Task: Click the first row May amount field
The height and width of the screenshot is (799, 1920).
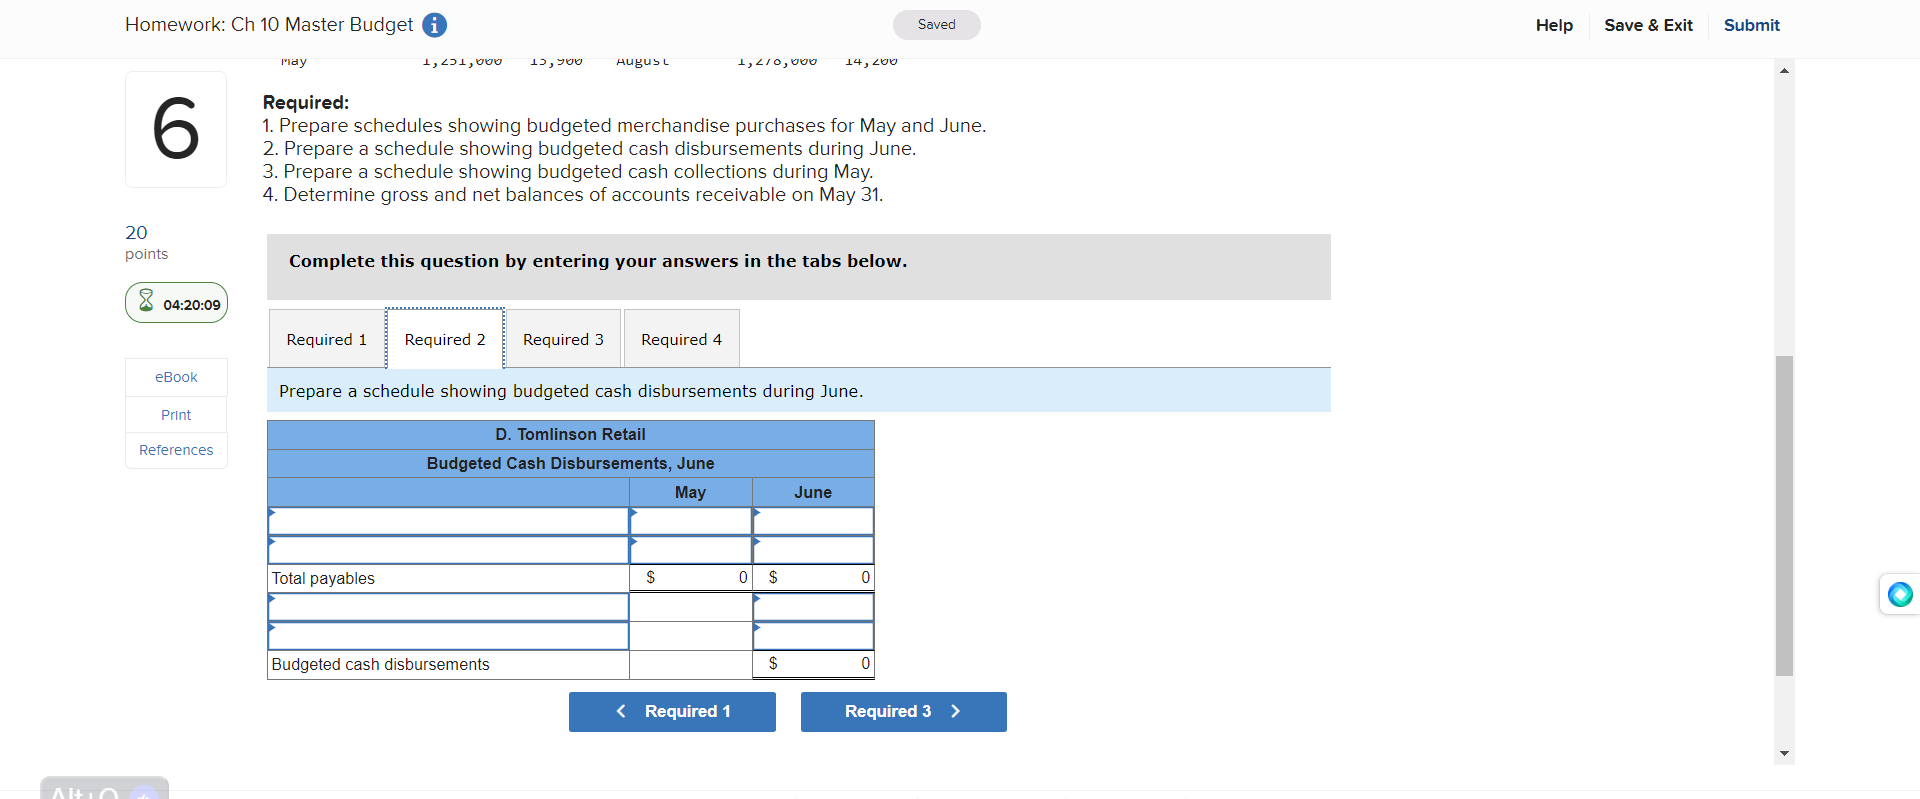Action: click(690, 521)
